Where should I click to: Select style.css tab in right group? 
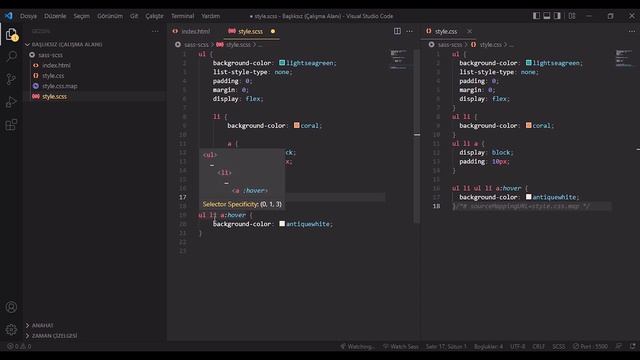pyautogui.click(x=446, y=31)
